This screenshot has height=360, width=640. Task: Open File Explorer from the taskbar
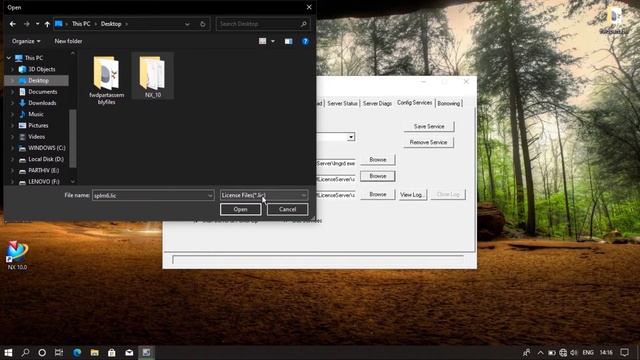(94, 353)
